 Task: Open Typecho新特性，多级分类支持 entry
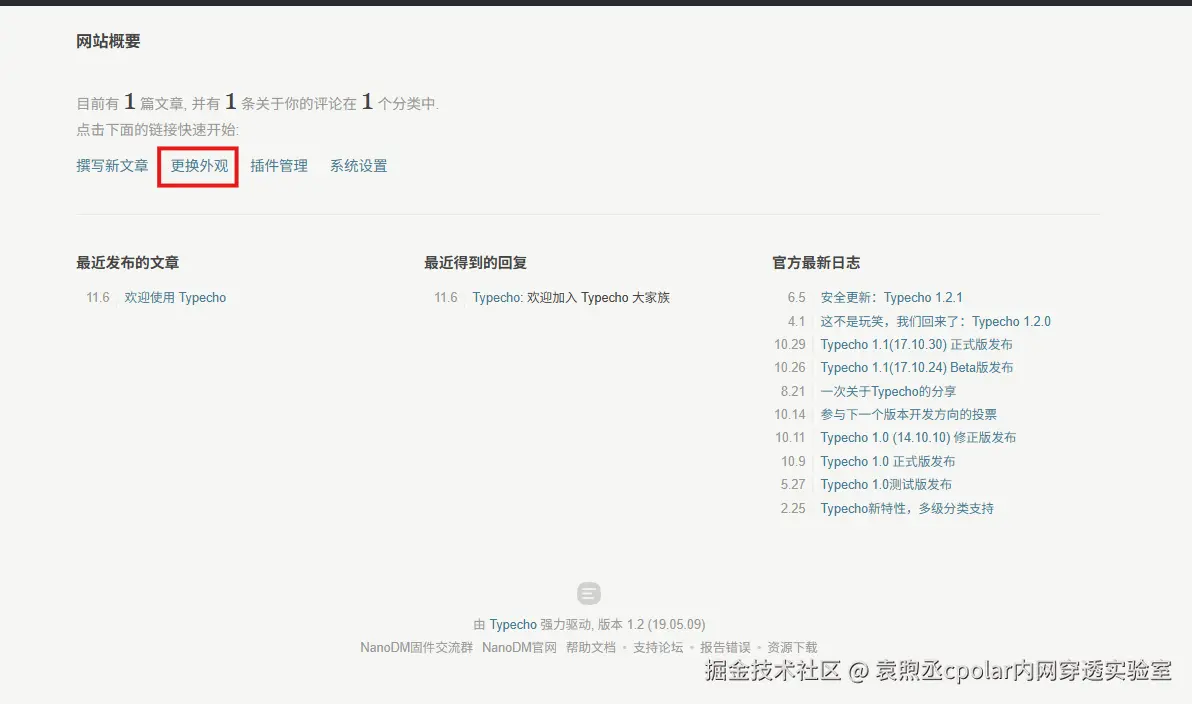click(x=907, y=509)
